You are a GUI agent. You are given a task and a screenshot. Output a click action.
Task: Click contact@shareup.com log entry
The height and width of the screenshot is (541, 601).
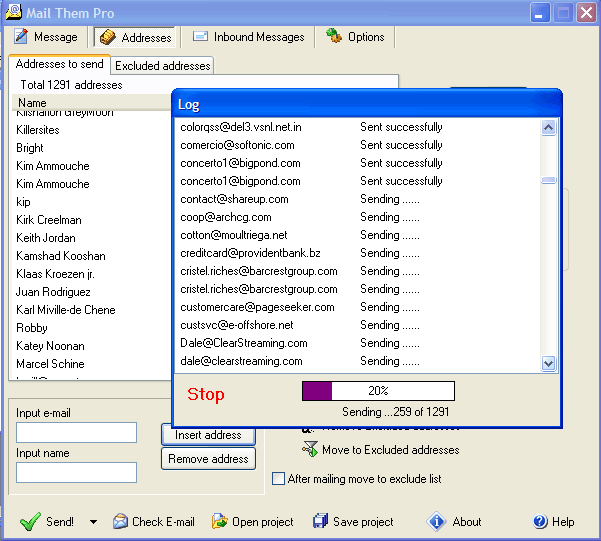234,199
